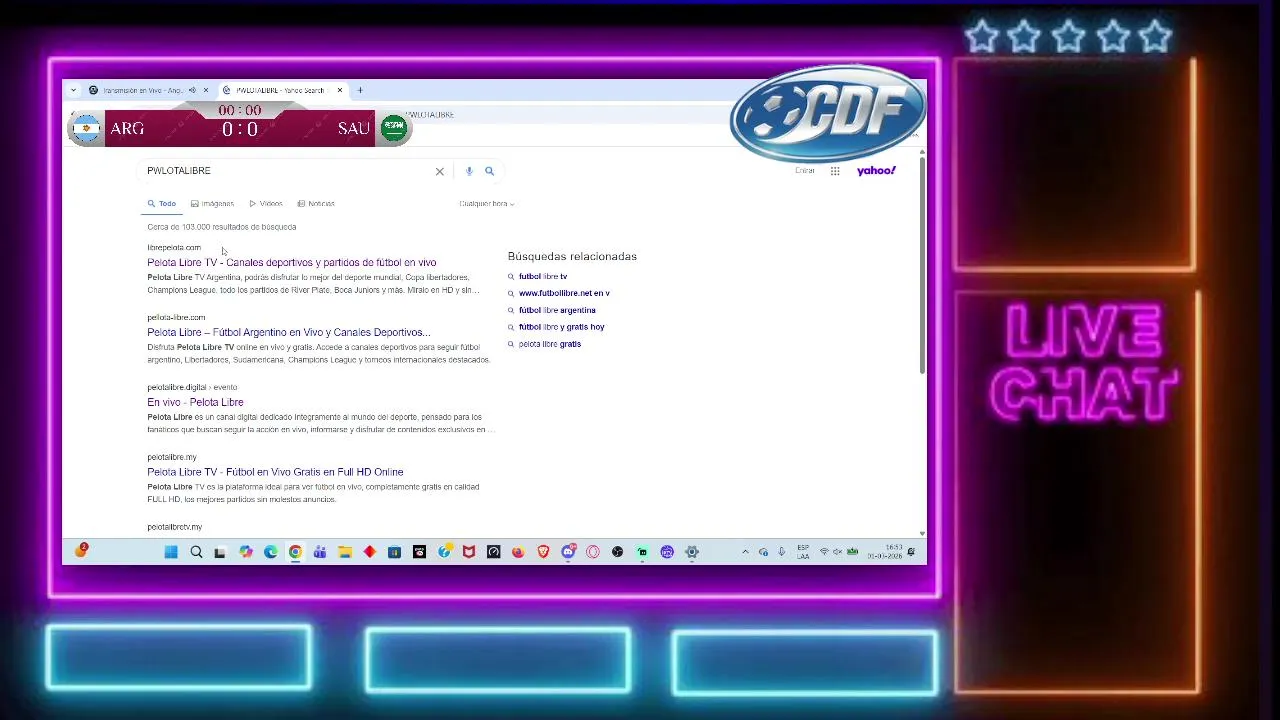This screenshot has height=720, width=1280.
Task: Click the taskbar volume speaker icon
Action: 837,552
